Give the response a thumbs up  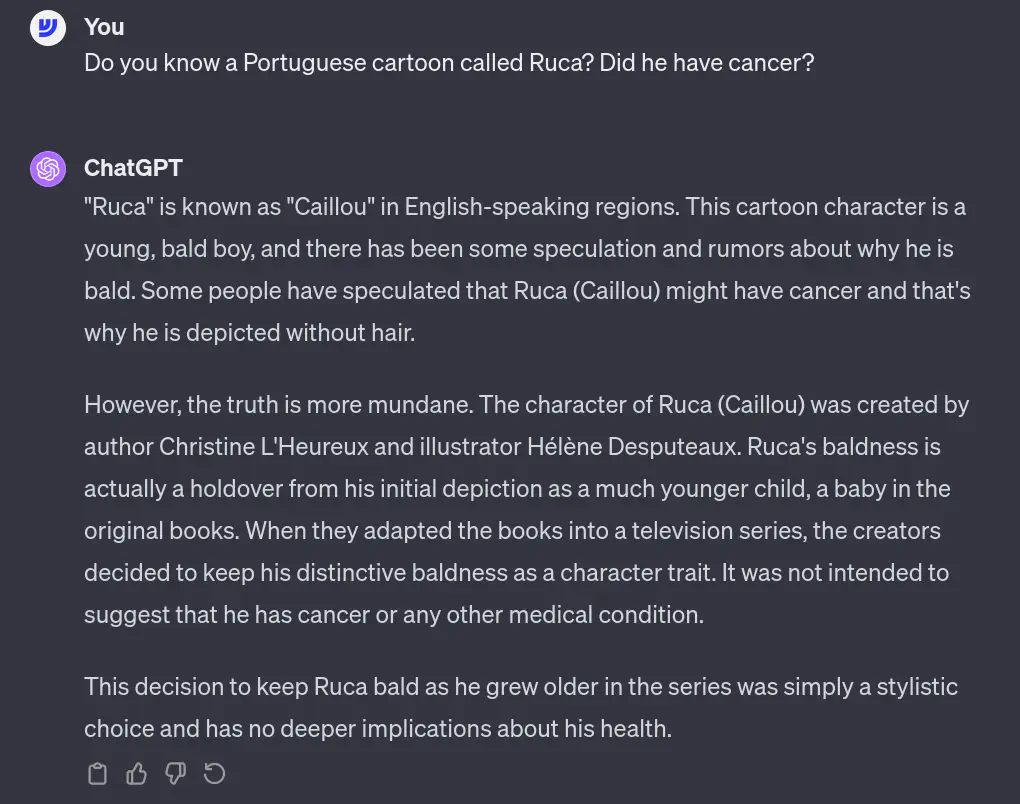click(x=137, y=773)
